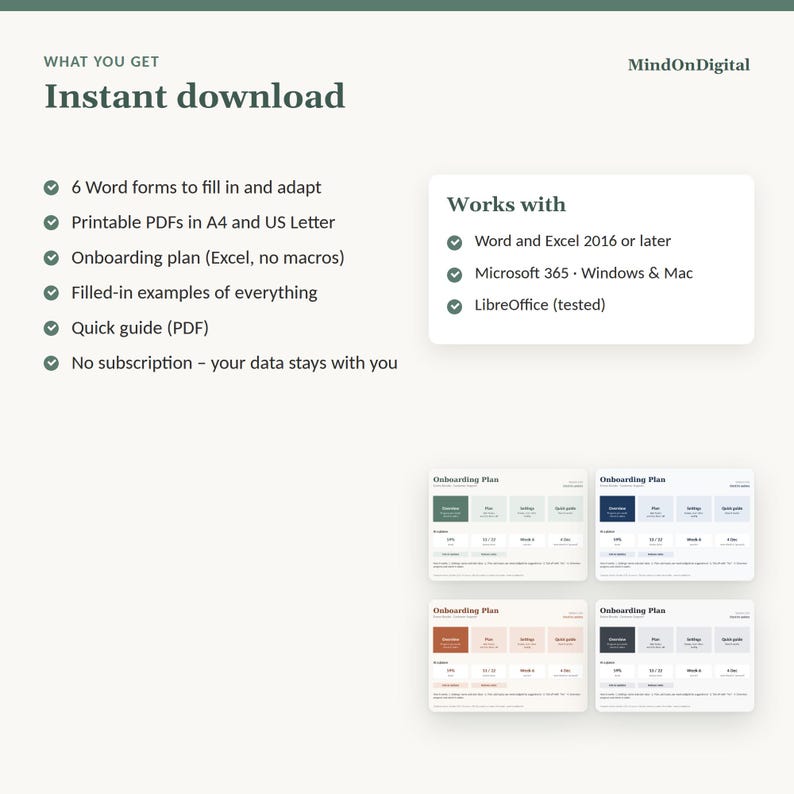The height and width of the screenshot is (794, 794).
Task: Click the terracotta Overview tile in orange preview
Action: coord(451,640)
